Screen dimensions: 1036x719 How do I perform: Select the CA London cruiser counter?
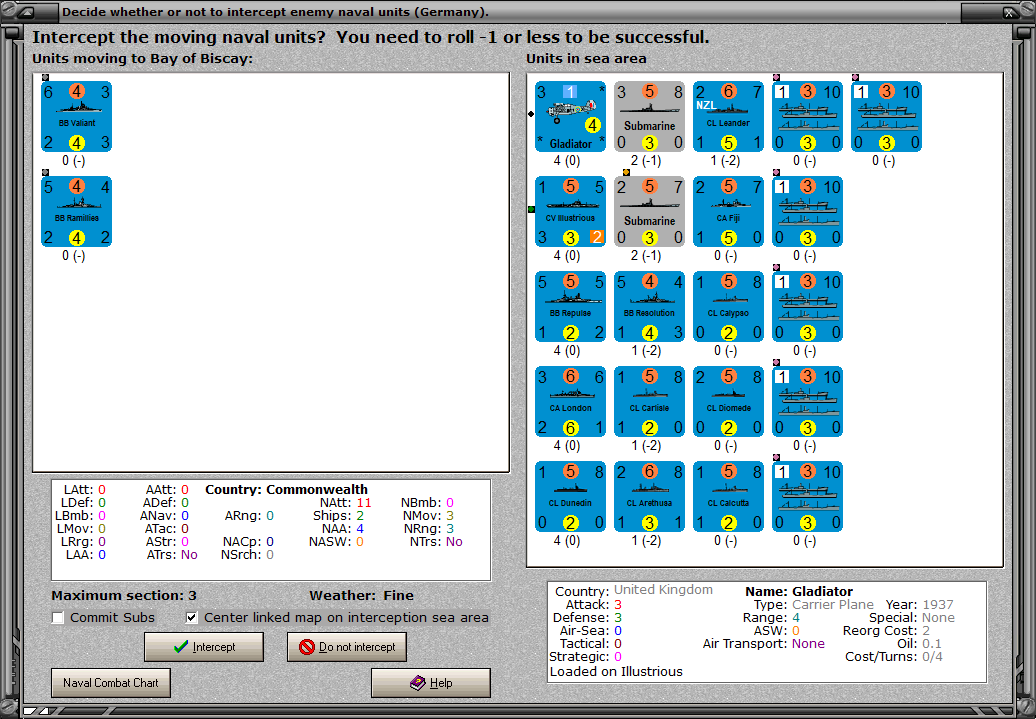570,402
